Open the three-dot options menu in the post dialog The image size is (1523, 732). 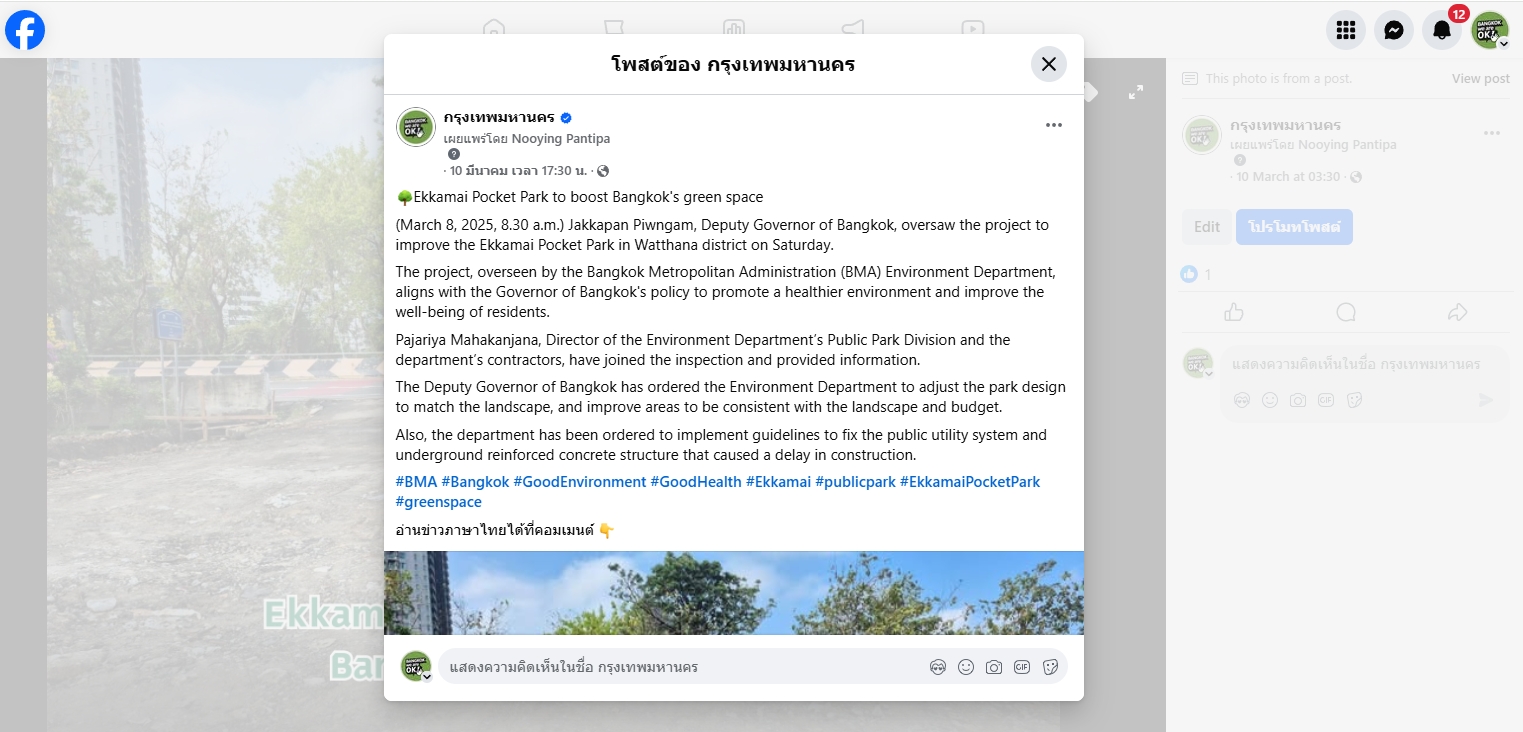1053,125
